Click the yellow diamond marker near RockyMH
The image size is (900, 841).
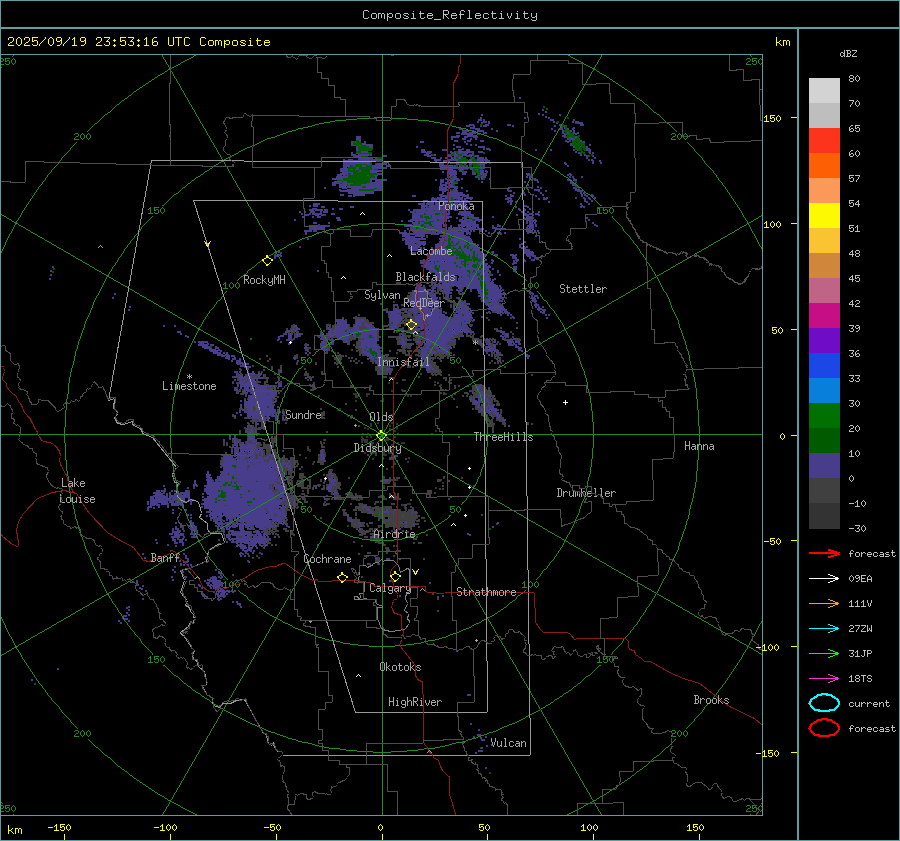(x=267, y=260)
